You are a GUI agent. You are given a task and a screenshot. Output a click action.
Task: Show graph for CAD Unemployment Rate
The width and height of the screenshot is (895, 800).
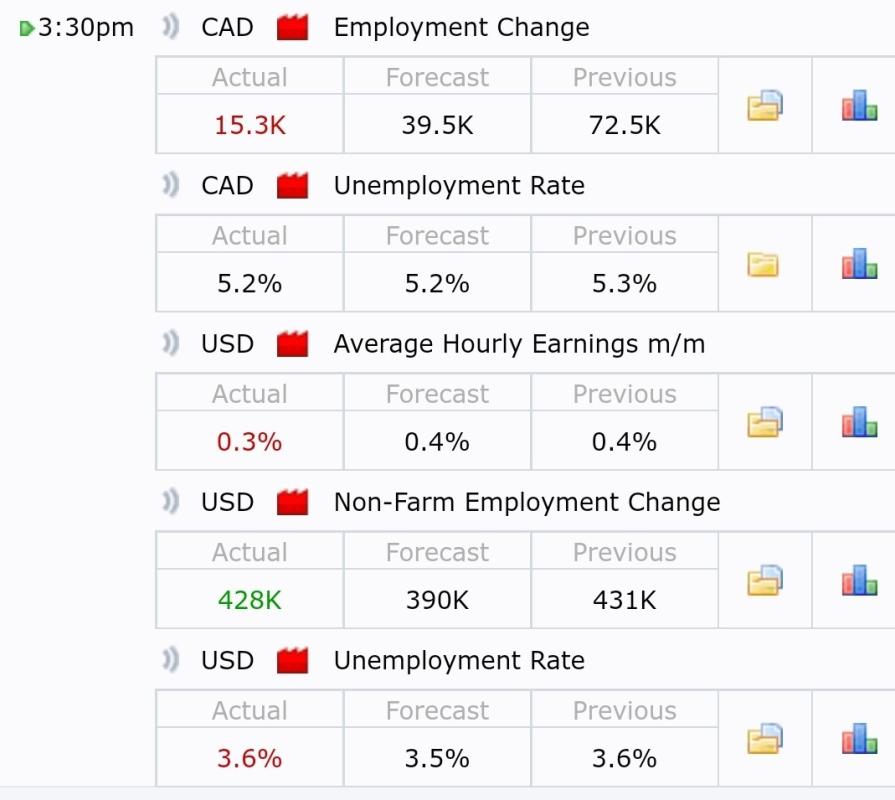pos(859,264)
